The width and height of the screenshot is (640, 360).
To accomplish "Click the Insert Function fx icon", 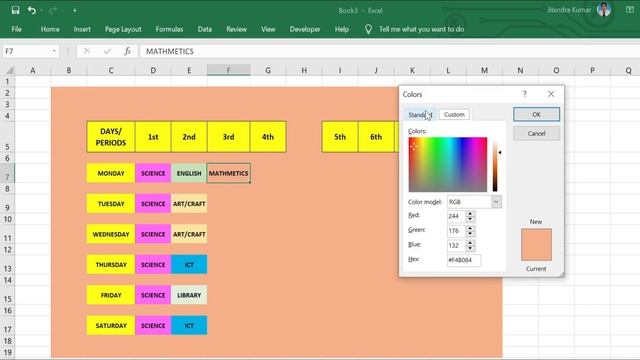I will click(128, 51).
